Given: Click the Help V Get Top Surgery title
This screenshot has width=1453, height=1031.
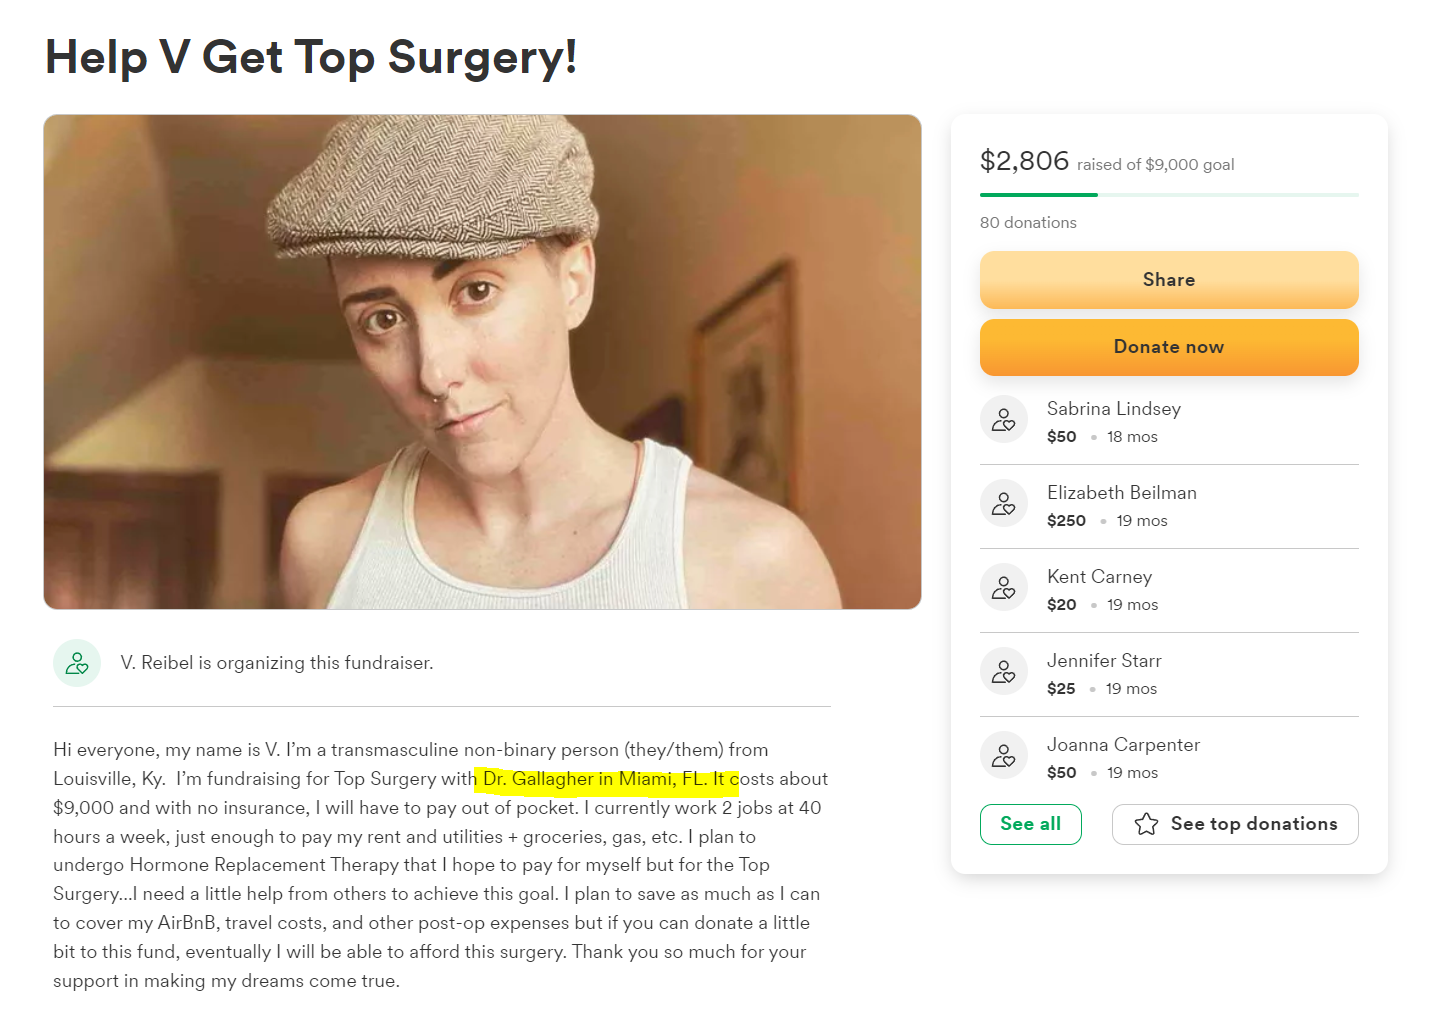Looking at the screenshot, I should point(311,57).
